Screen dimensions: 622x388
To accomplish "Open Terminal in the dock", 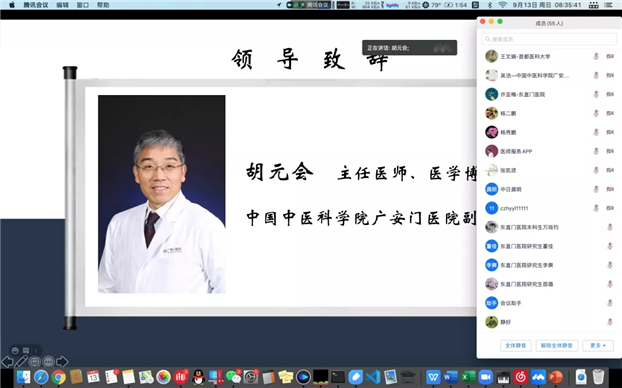I will (338, 376).
